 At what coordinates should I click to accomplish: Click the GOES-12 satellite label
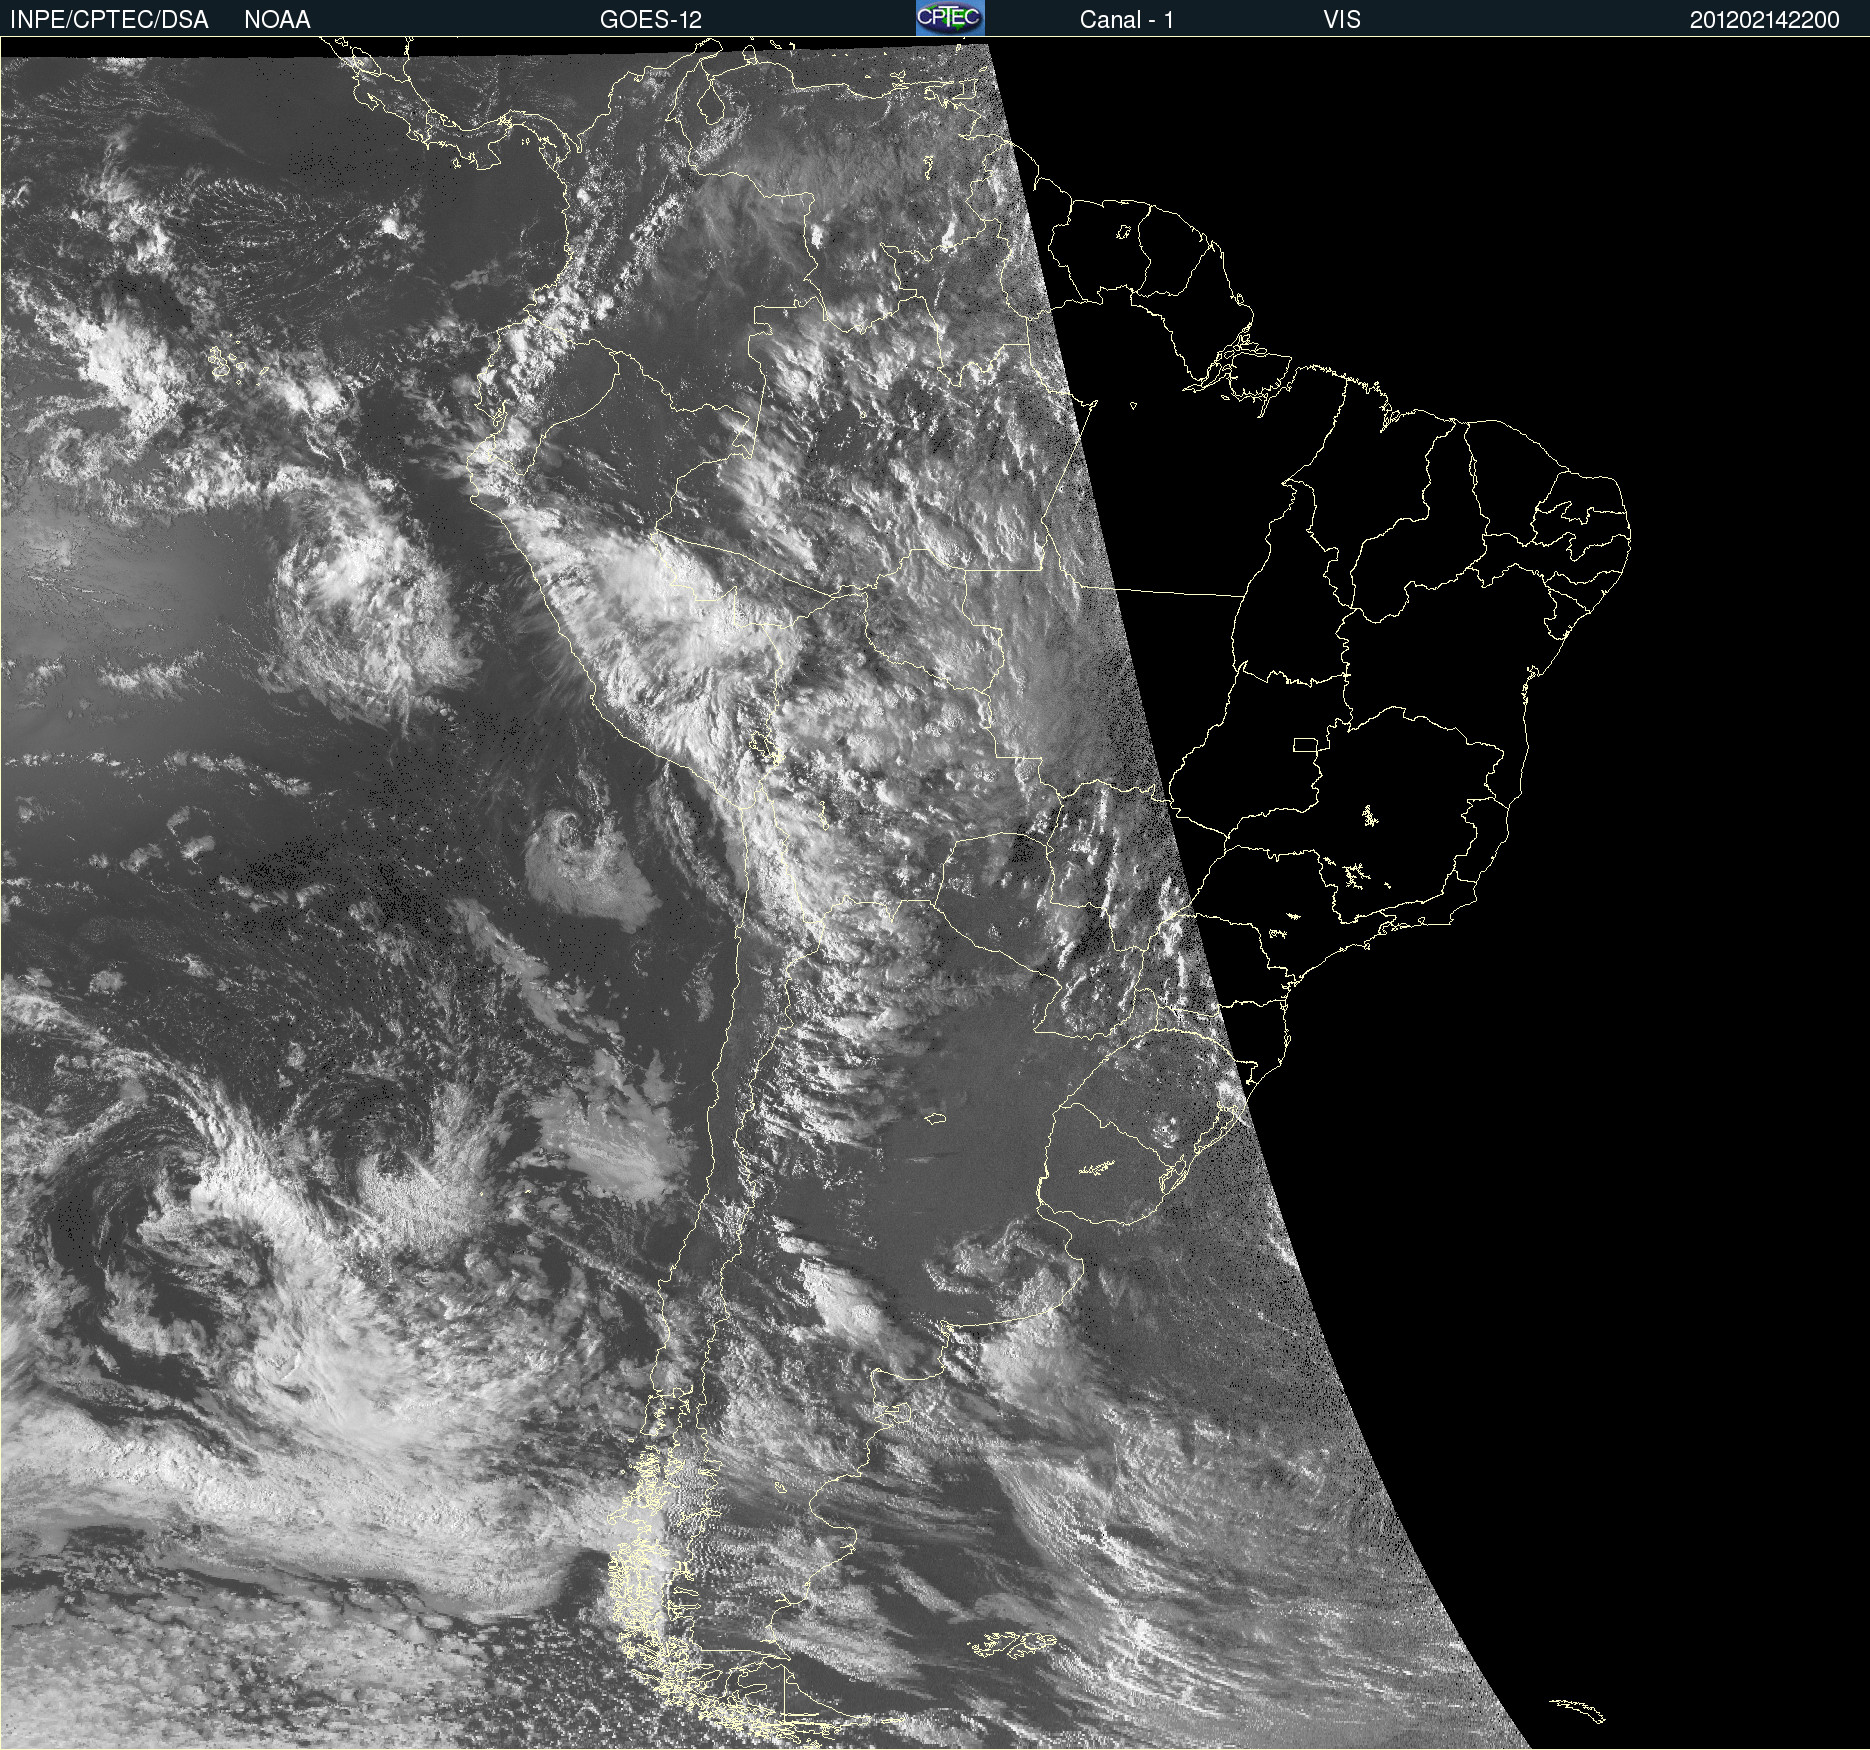651,20
